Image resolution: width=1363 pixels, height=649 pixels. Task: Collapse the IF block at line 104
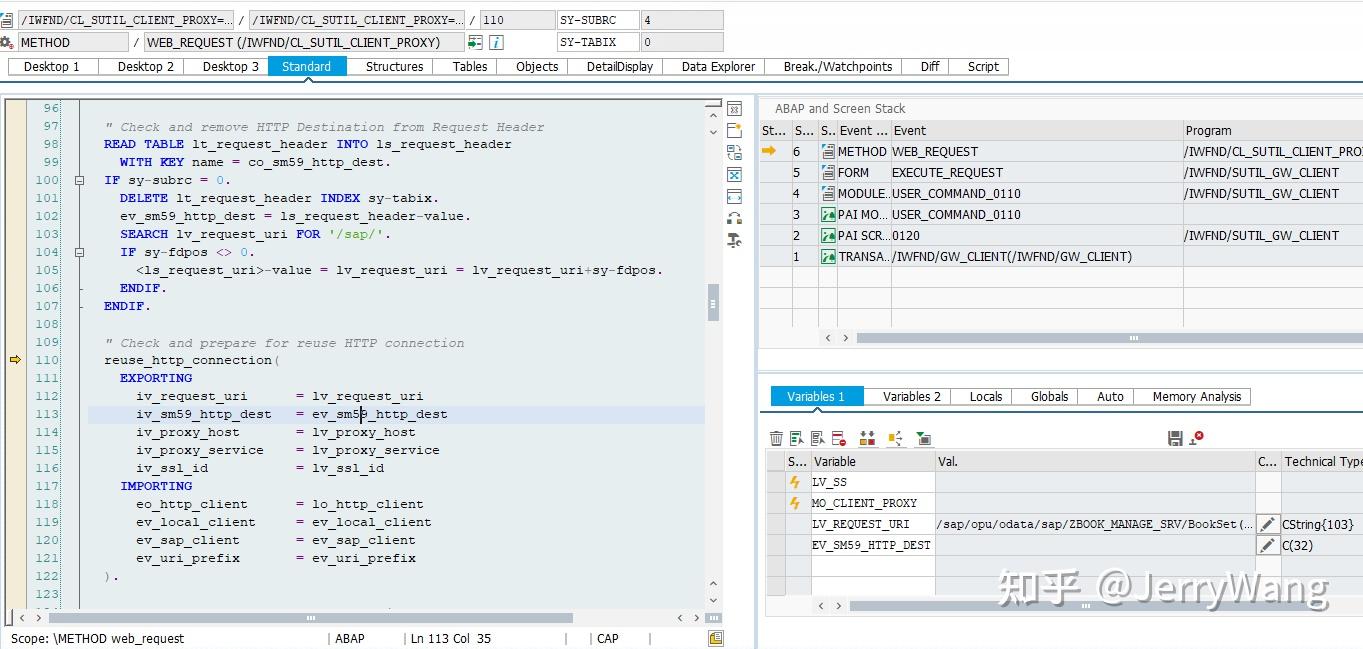click(79, 254)
